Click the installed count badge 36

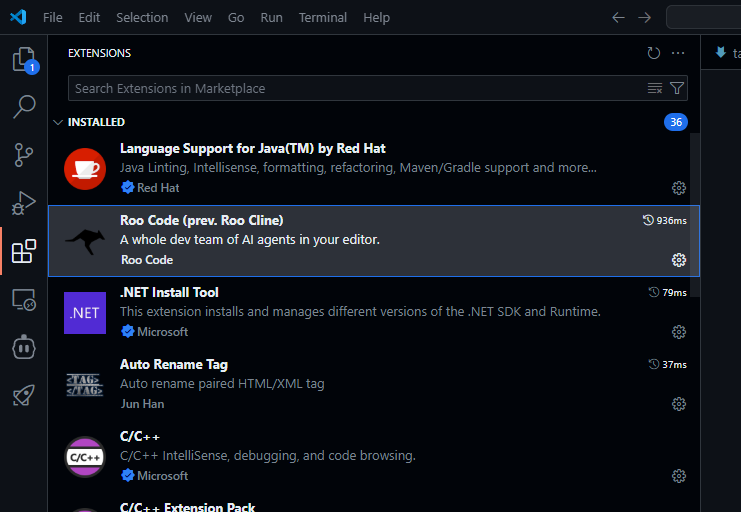[x=676, y=122]
